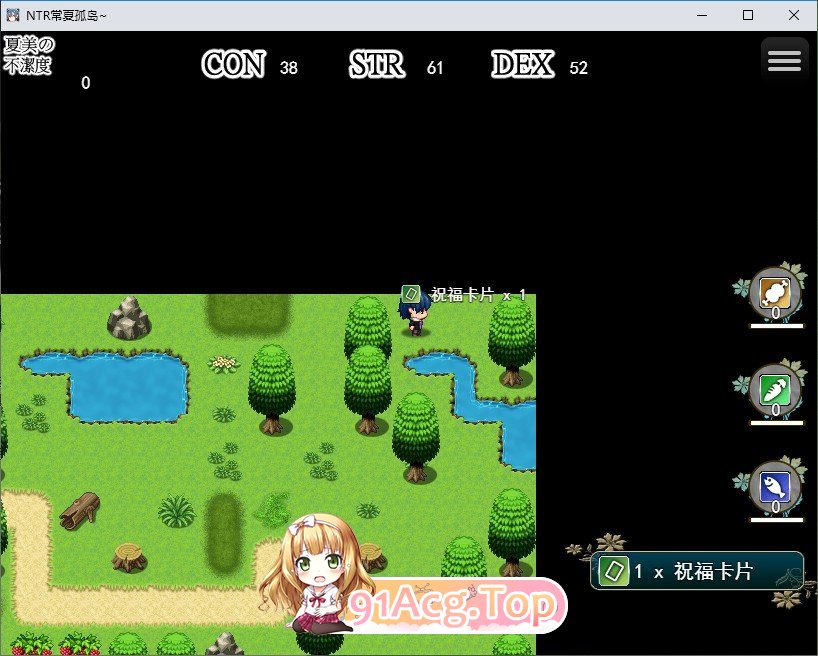The width and height of the screenshot is (818, 656).
Task: Click the 1 x 祝福卡片 notification banner
Action: (x=697, y=571)
